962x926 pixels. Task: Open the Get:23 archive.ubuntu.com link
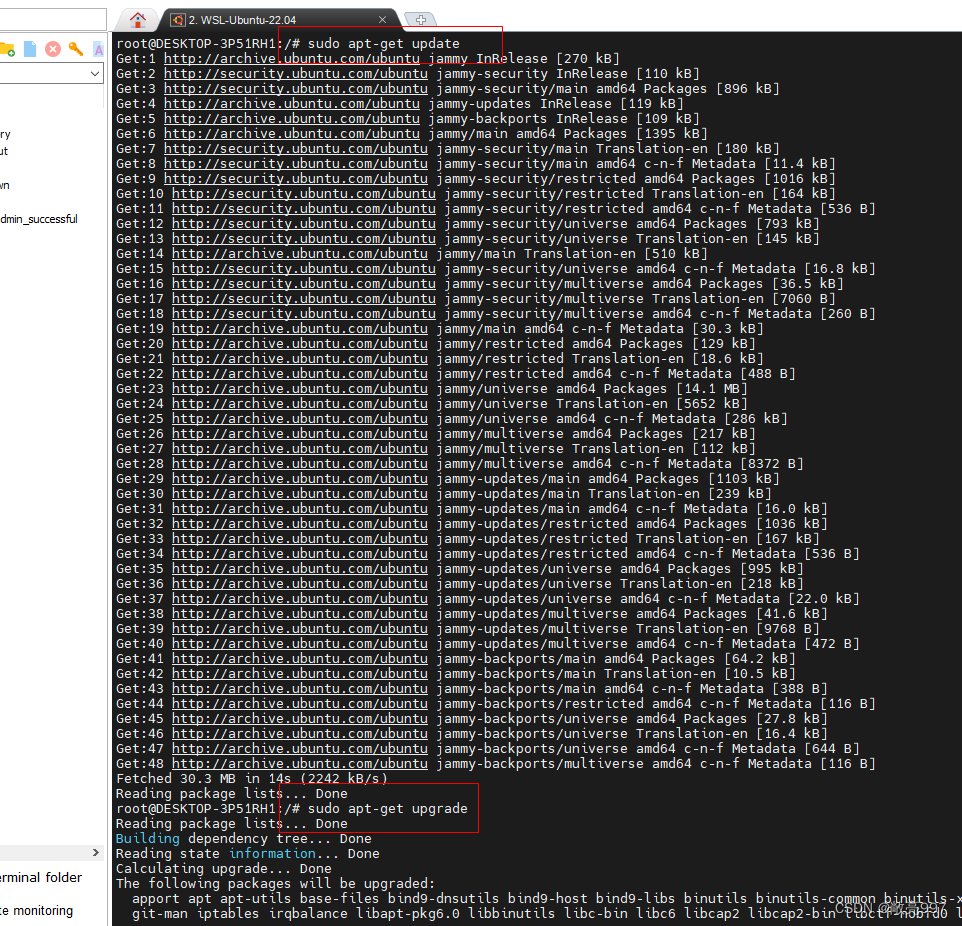(x=300, y=389)
